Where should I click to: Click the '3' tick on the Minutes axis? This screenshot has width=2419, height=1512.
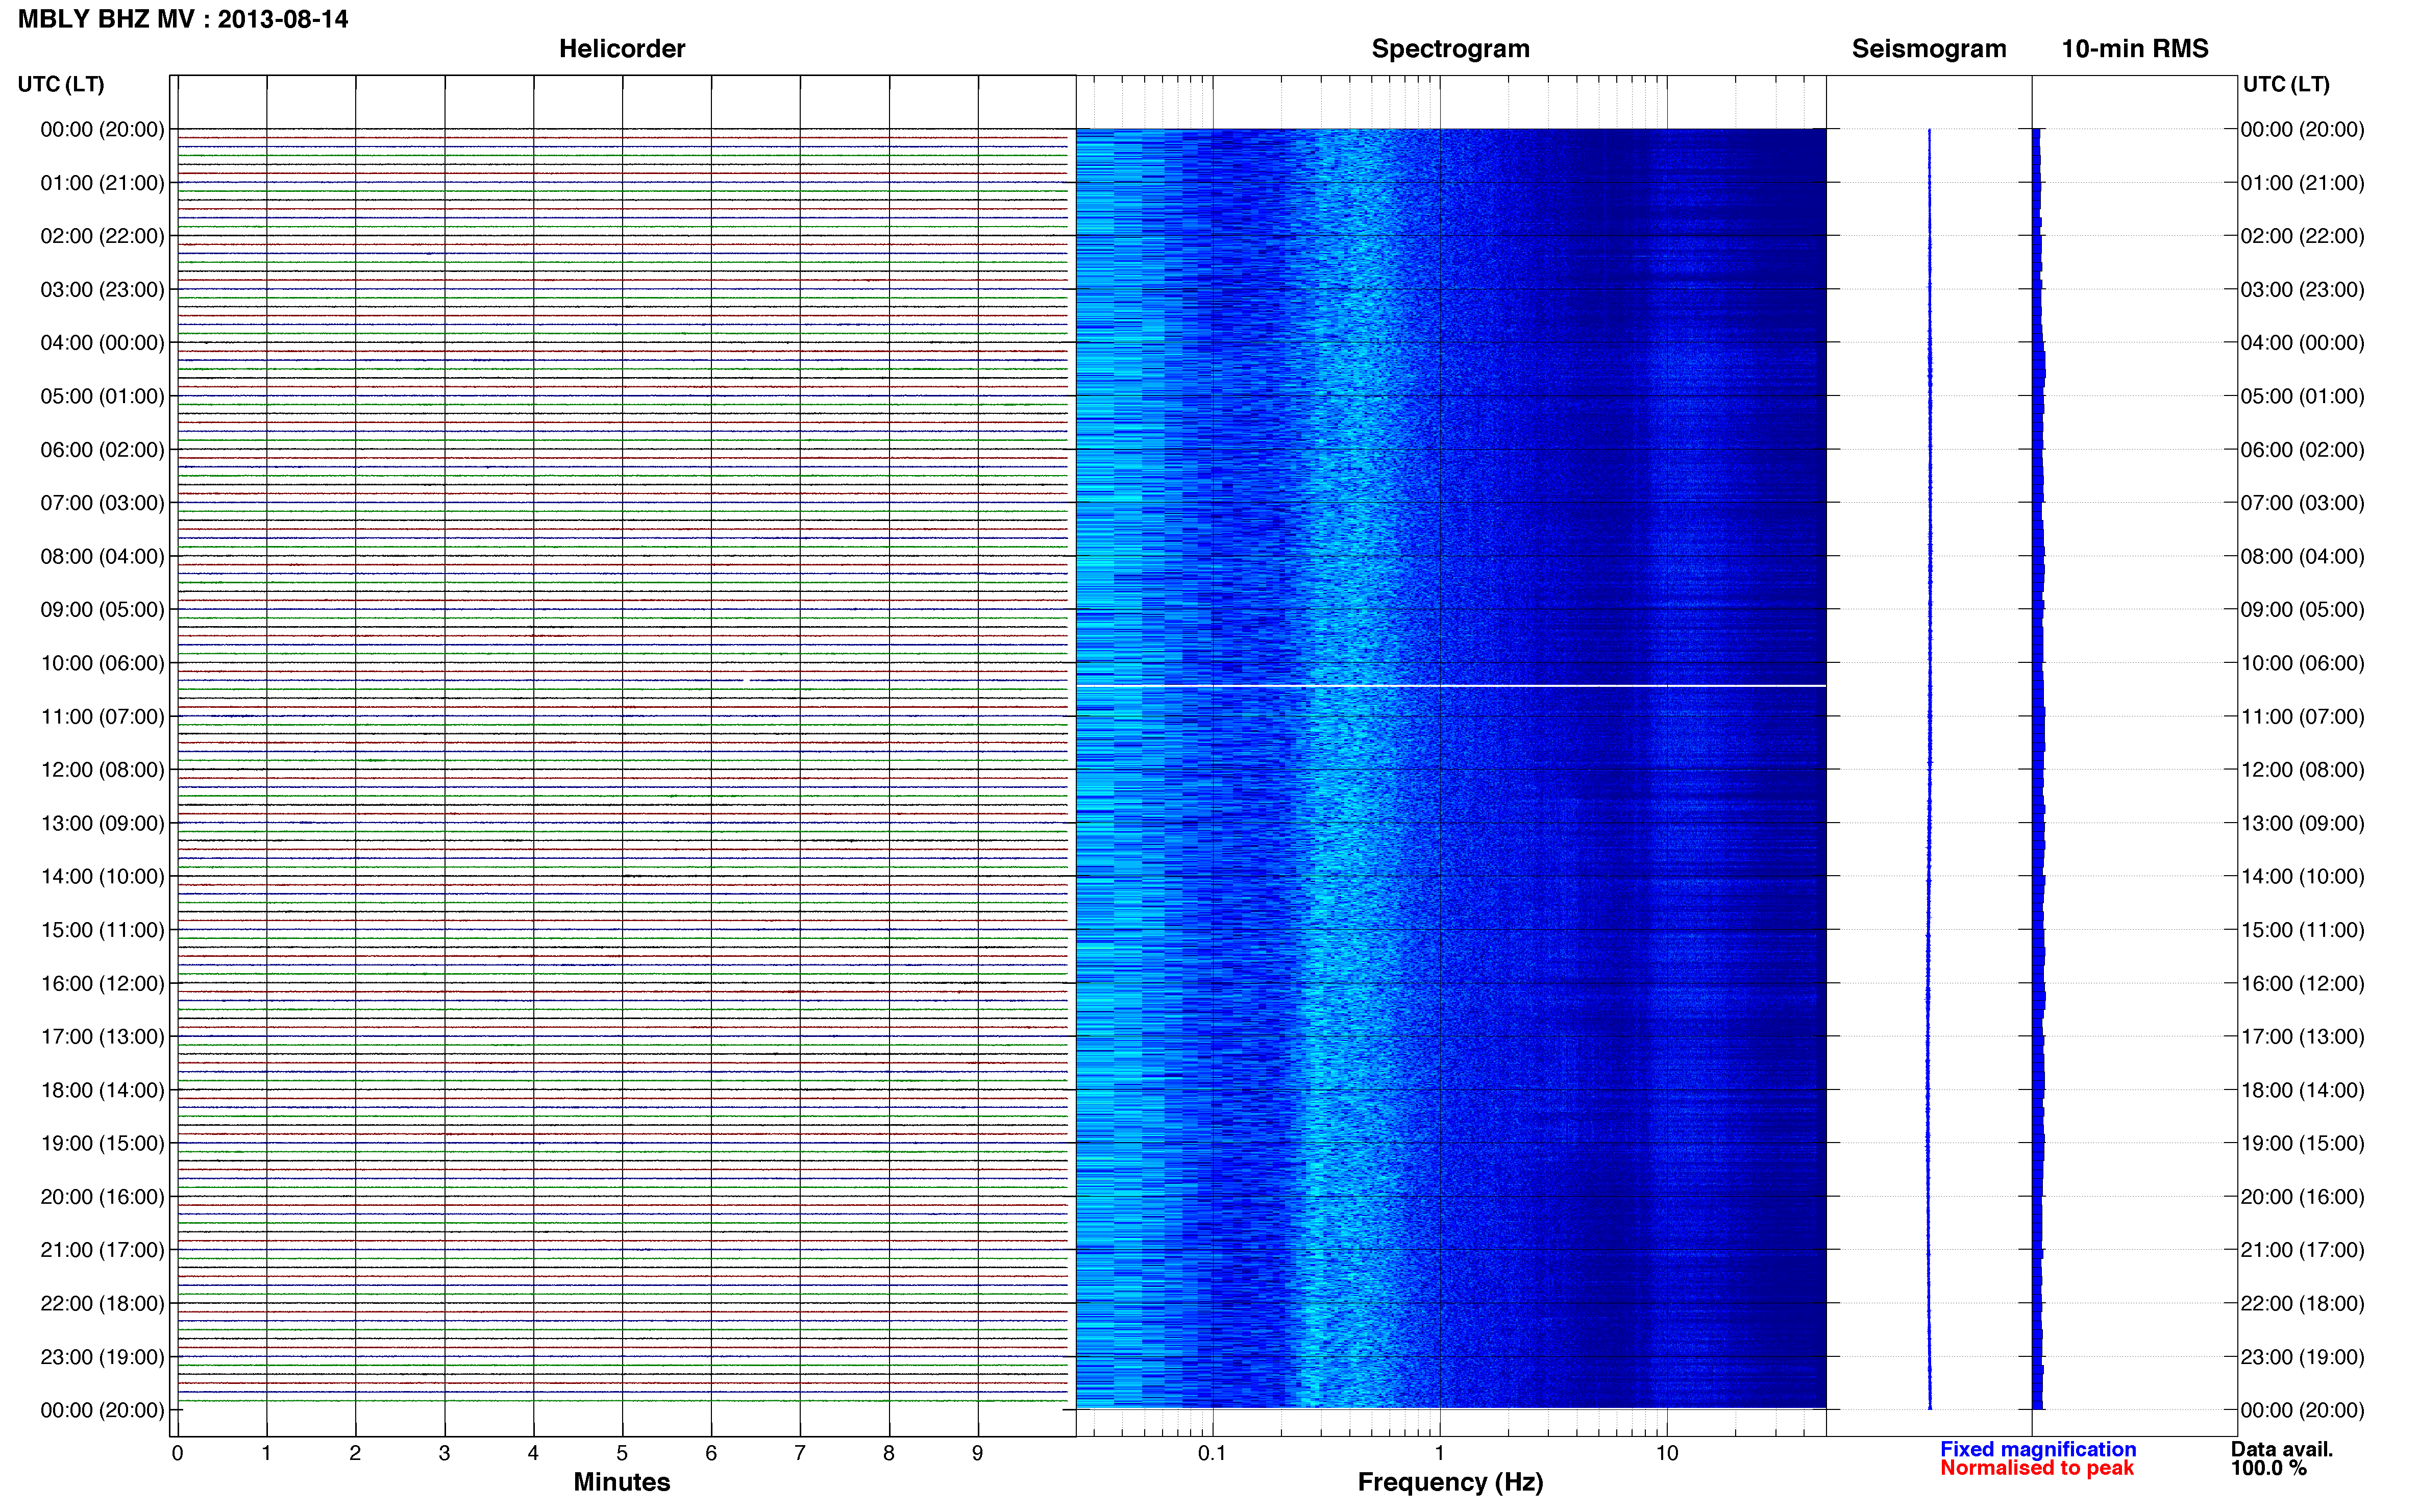tap(444, 1453)
